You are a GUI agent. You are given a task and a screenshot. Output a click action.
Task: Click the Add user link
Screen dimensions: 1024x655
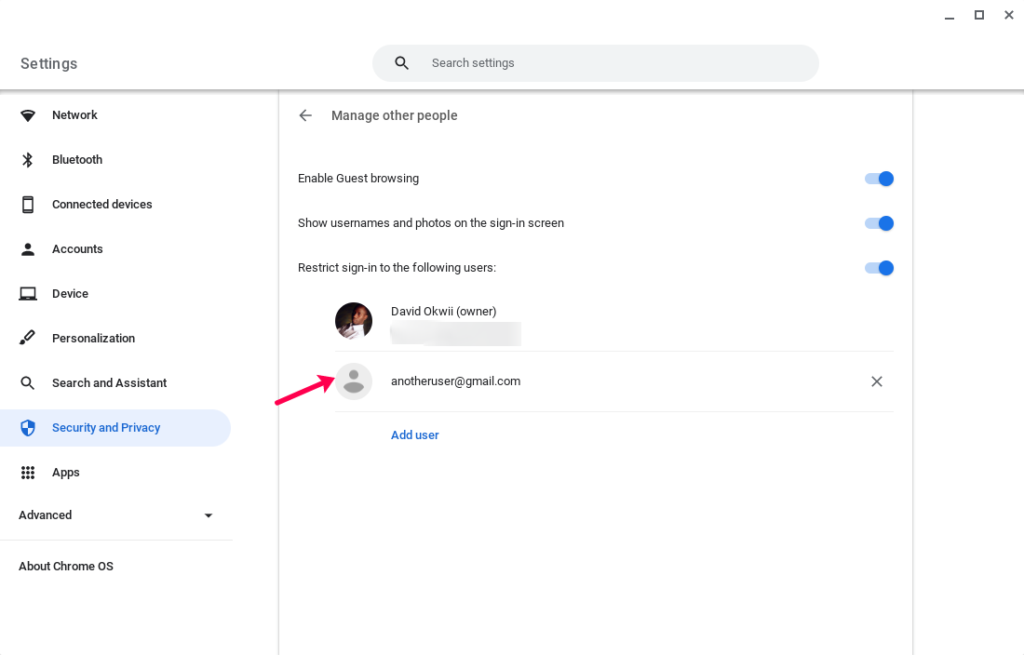[x=415, y=435]
